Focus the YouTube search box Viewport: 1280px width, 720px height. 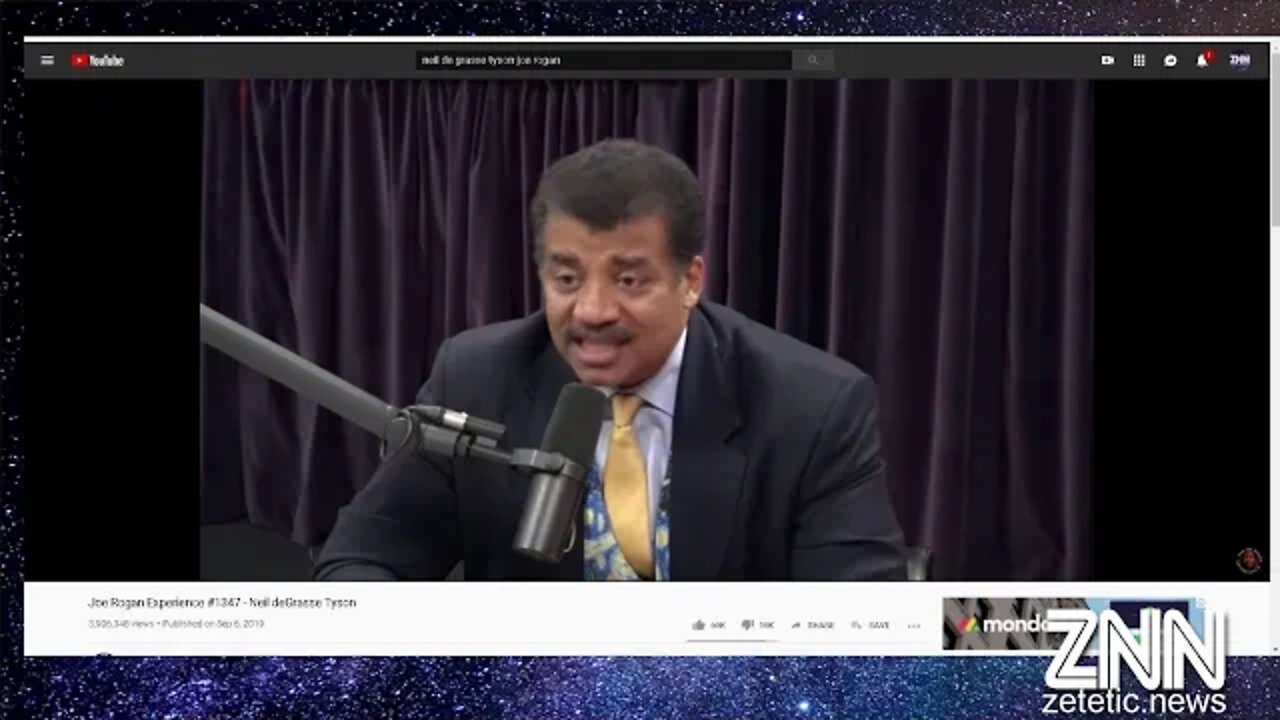(x=604, y=60)
